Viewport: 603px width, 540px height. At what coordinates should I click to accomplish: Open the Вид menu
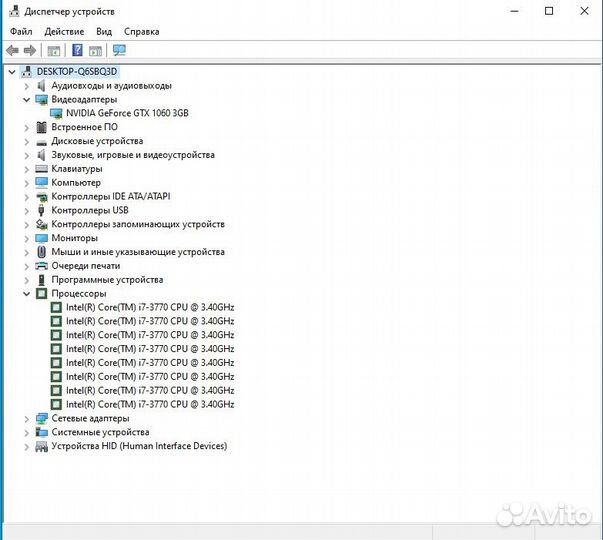coord(104,32)
